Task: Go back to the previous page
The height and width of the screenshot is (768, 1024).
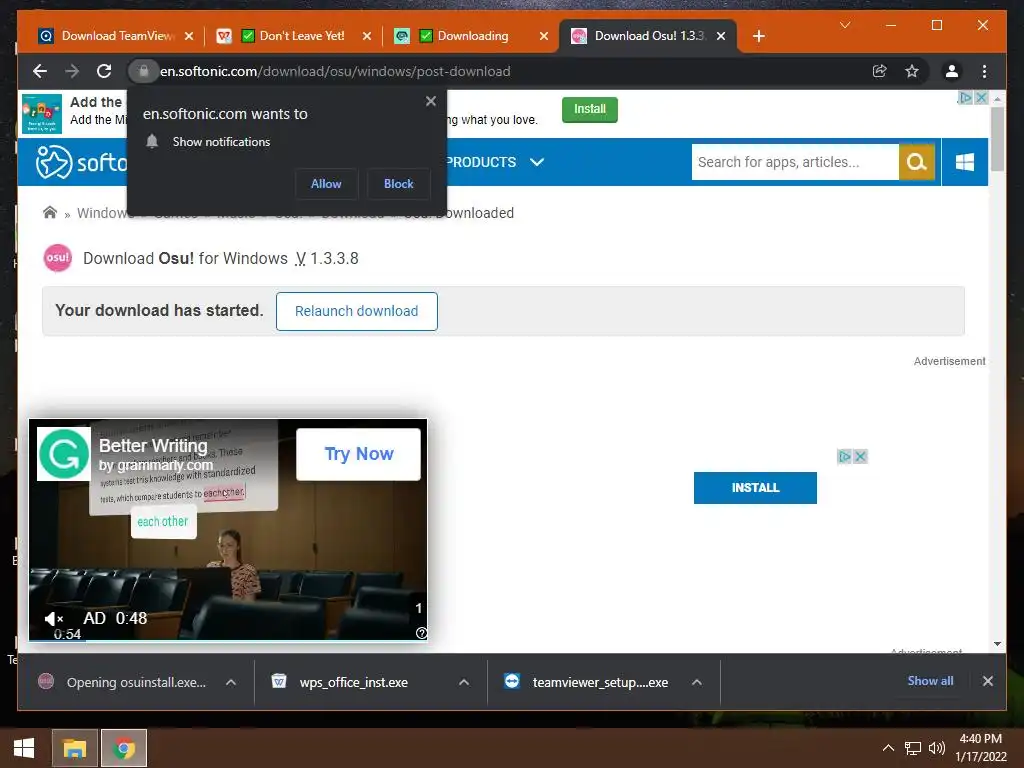Action: [x=40, y=71]
